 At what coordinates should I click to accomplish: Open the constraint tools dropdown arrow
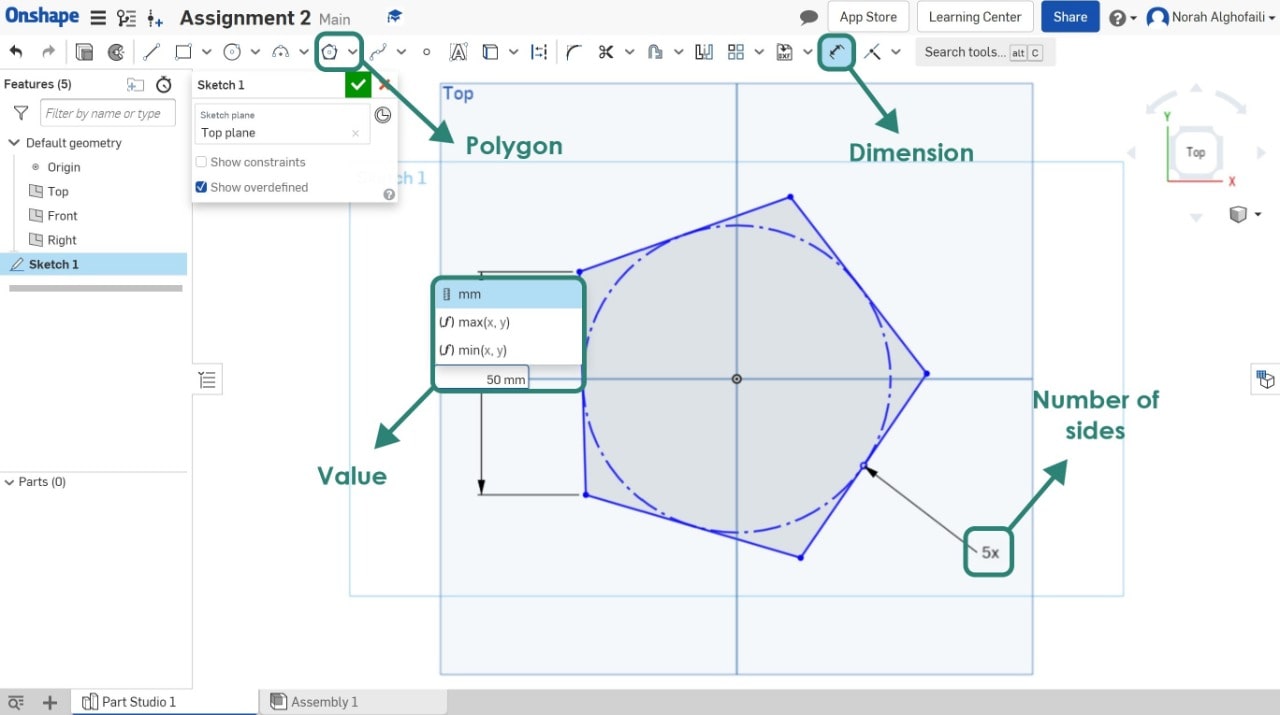click(x=896, y=52)
